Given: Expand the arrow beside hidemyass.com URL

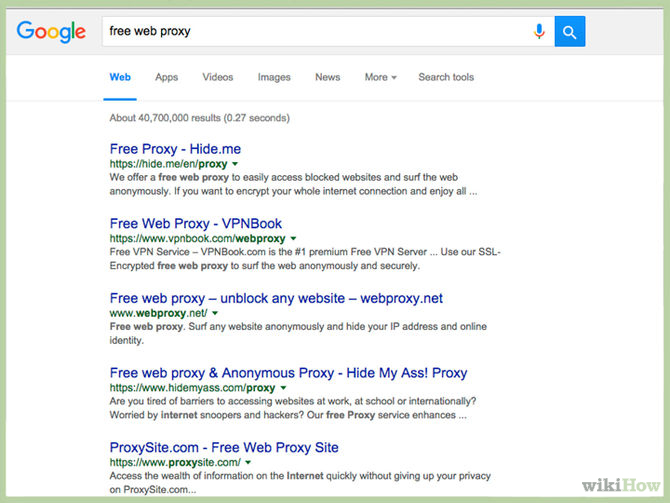Looking at the screenshot, I should click(x=284, y=388).
